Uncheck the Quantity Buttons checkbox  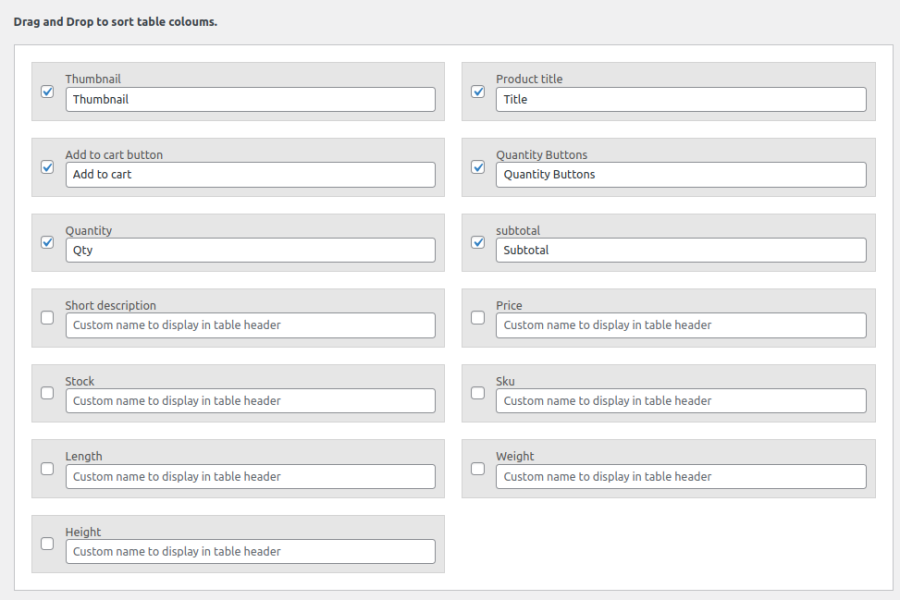pyautogui.click(x=478, y=167)
